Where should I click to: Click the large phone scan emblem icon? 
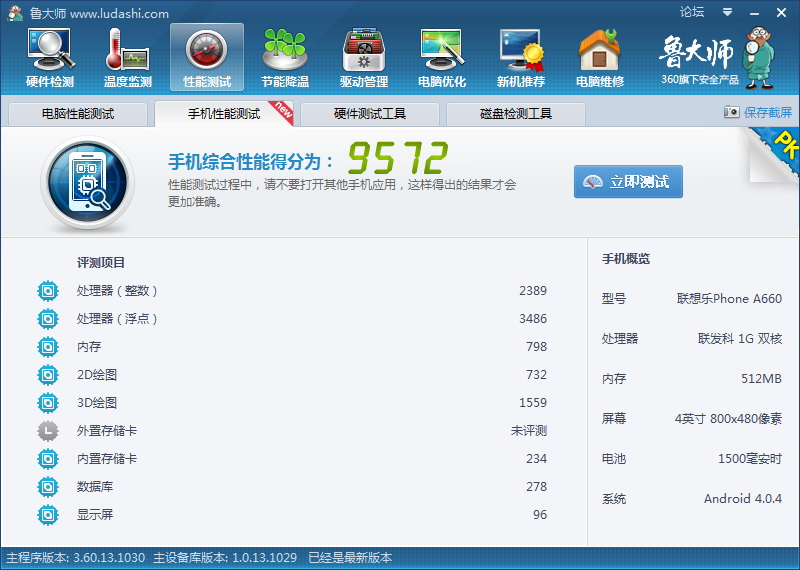(x=87, y=183)
